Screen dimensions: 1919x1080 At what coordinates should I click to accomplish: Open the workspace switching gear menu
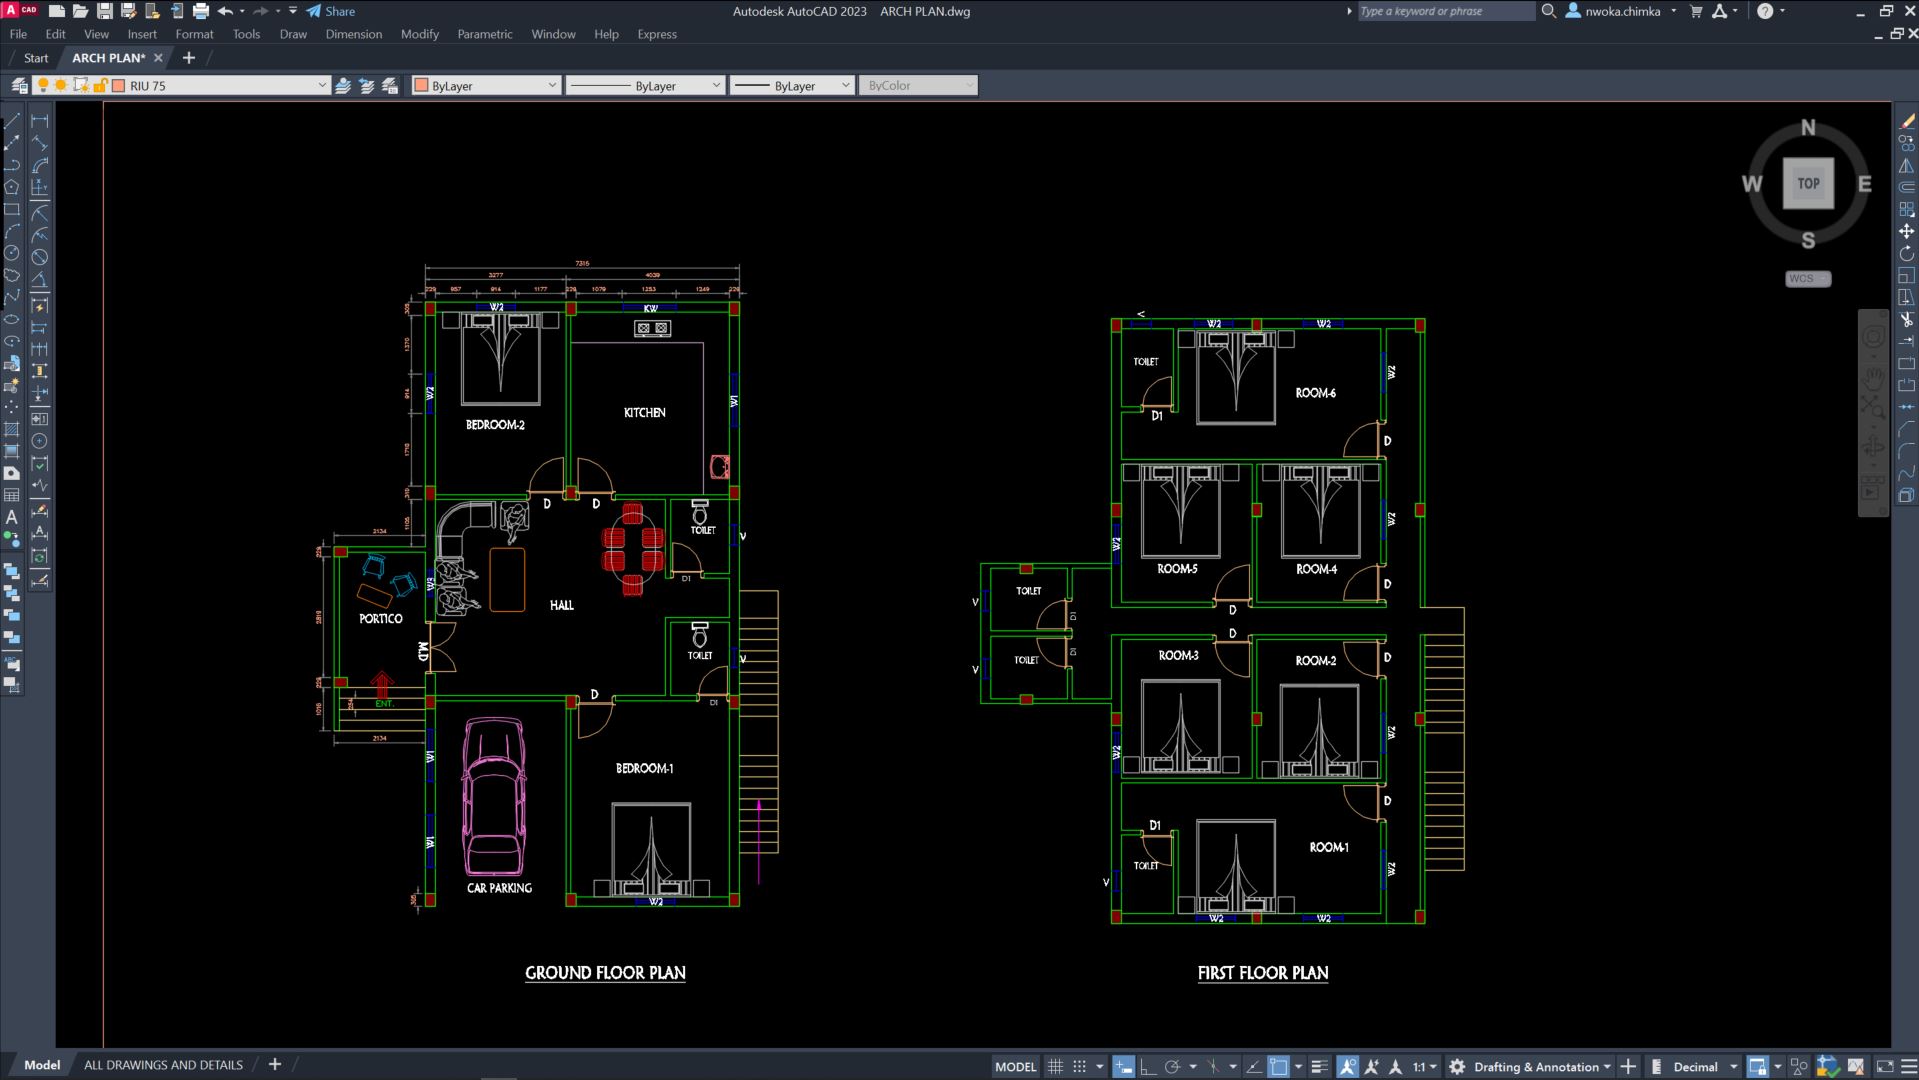pyautogui.click(x=1456, y=1066)
